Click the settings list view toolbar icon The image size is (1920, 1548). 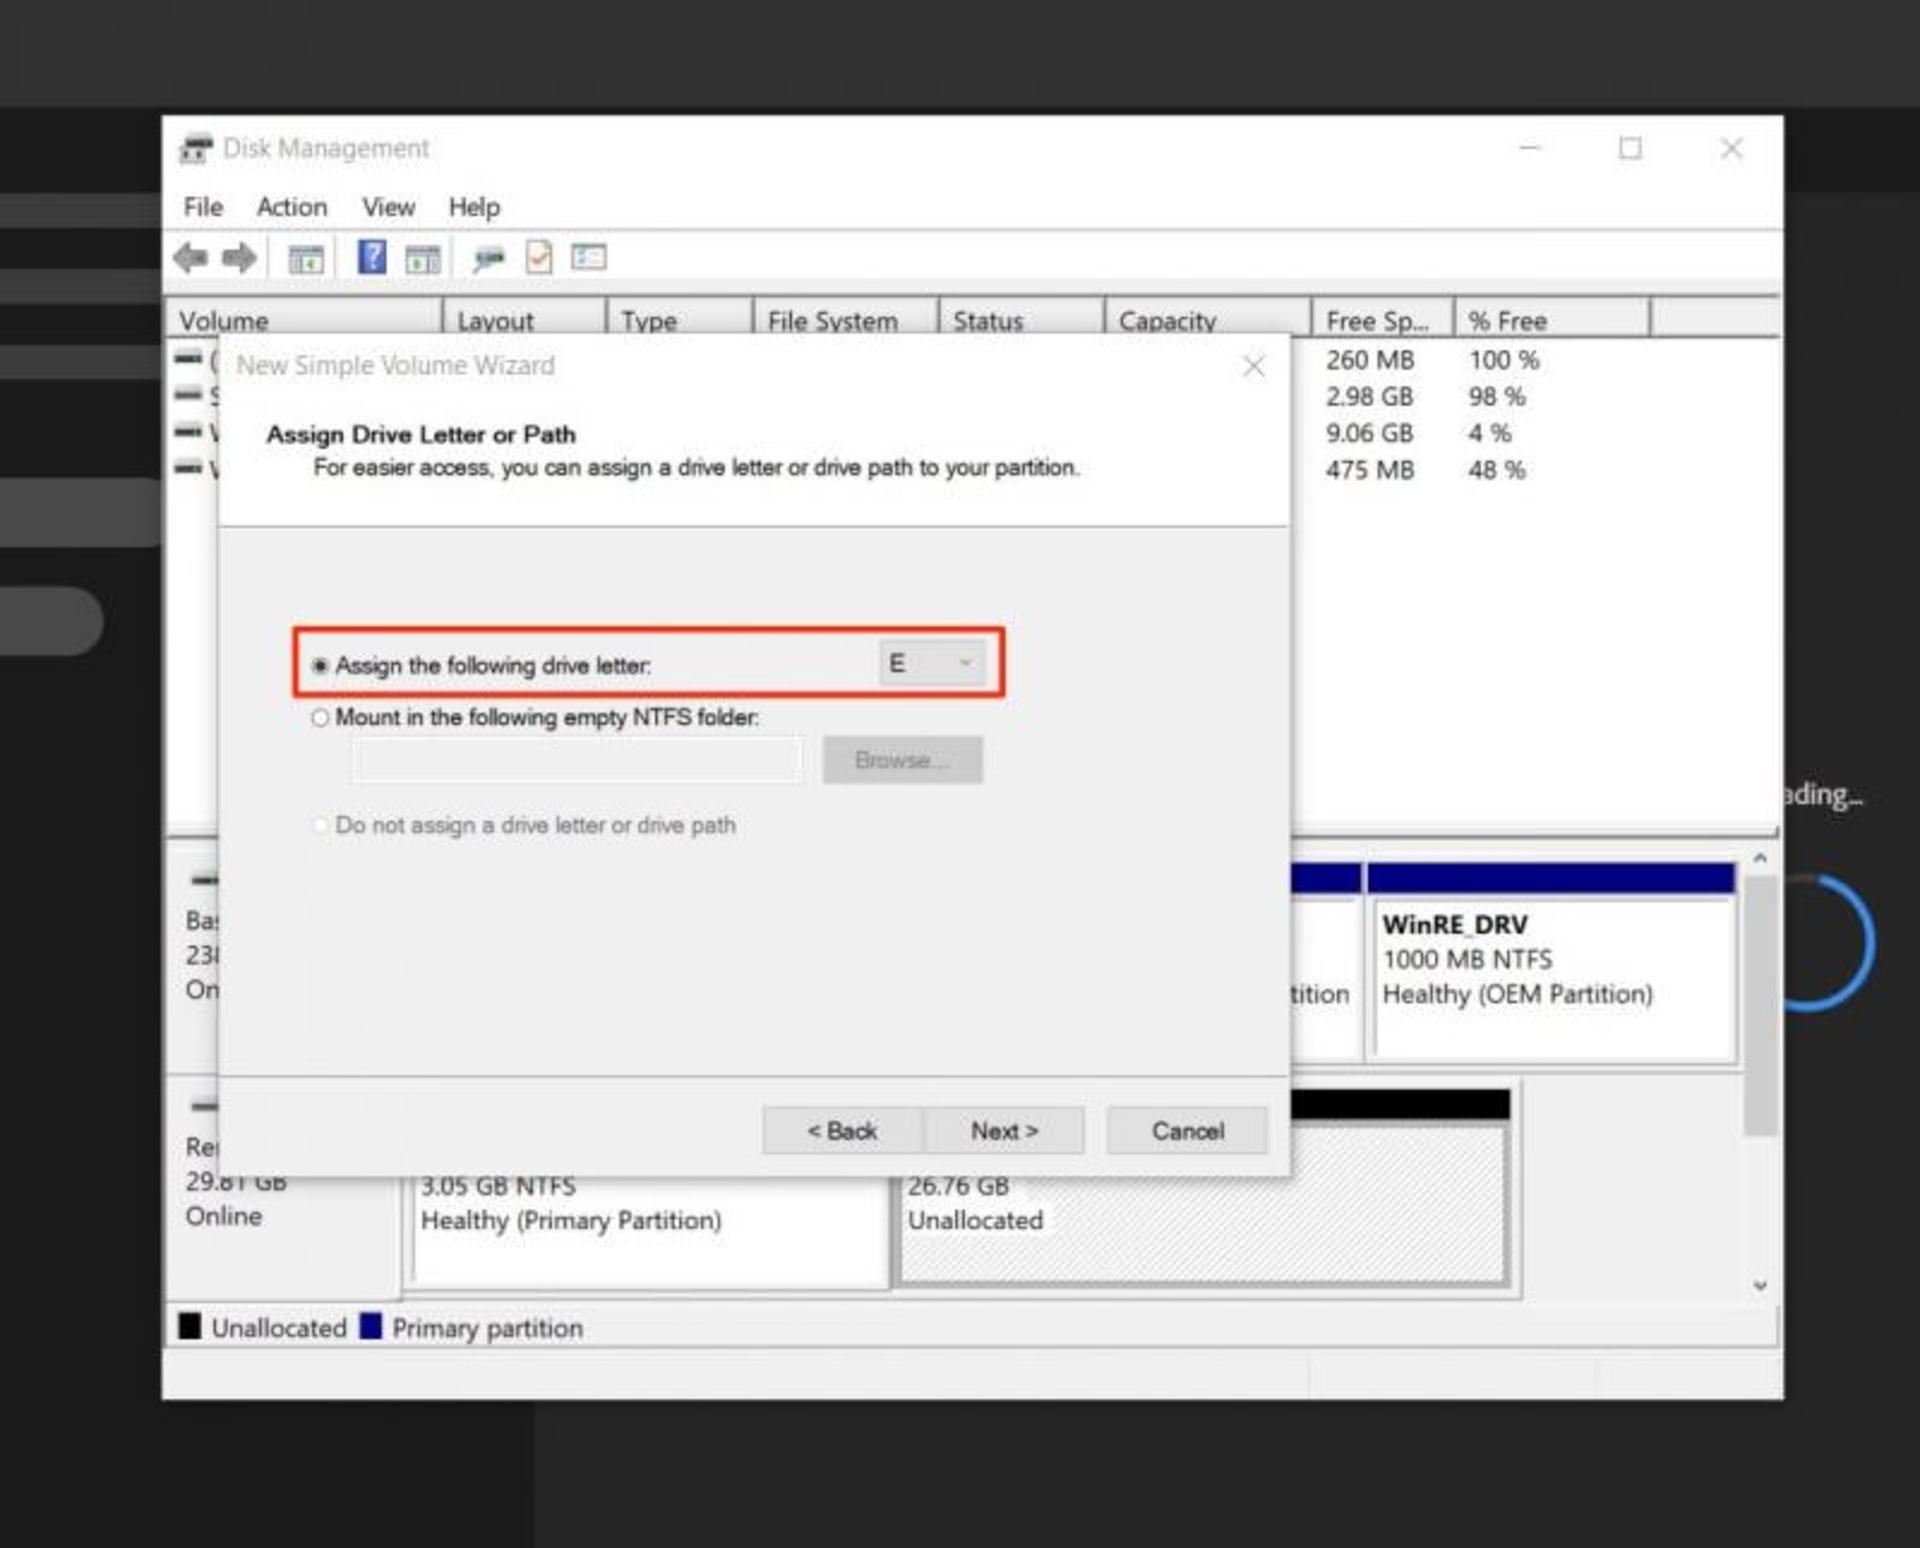588,258
